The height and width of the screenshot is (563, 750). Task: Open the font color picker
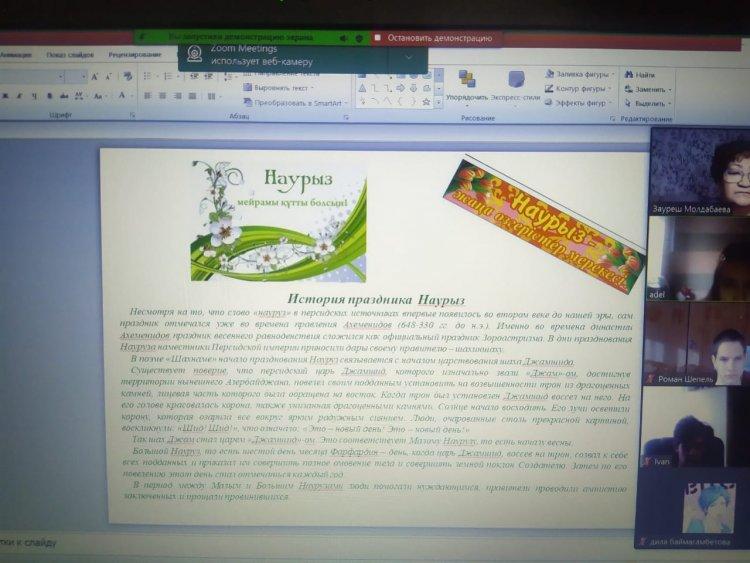point(122,96)
